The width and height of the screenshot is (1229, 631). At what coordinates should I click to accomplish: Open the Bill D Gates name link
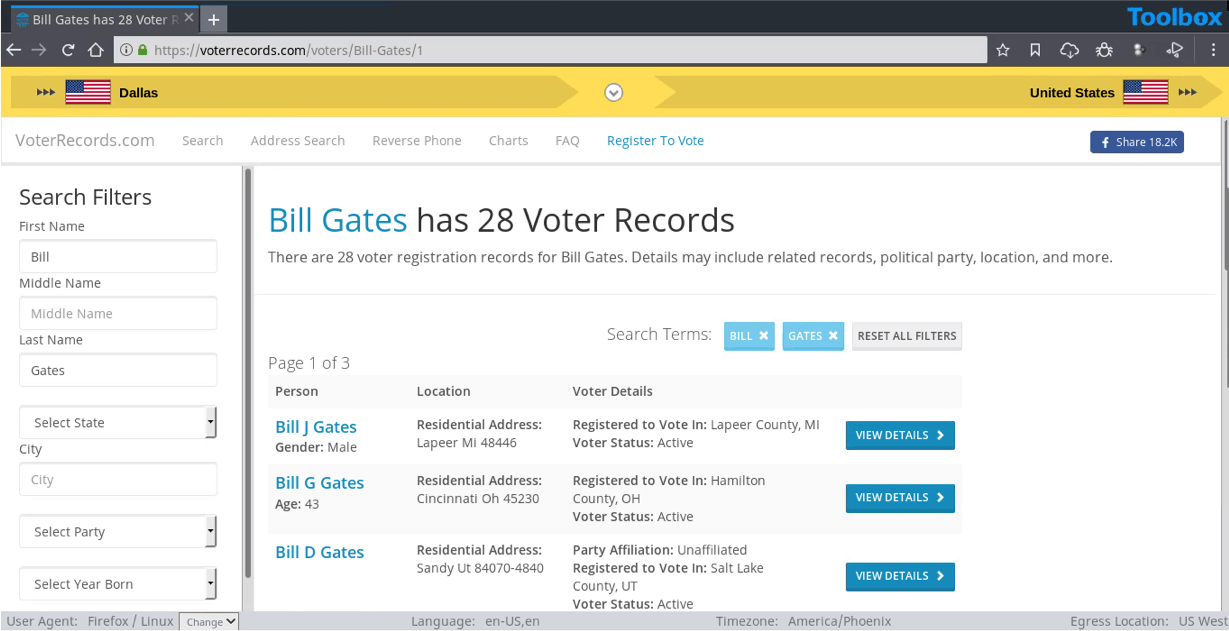coord(320,552)
